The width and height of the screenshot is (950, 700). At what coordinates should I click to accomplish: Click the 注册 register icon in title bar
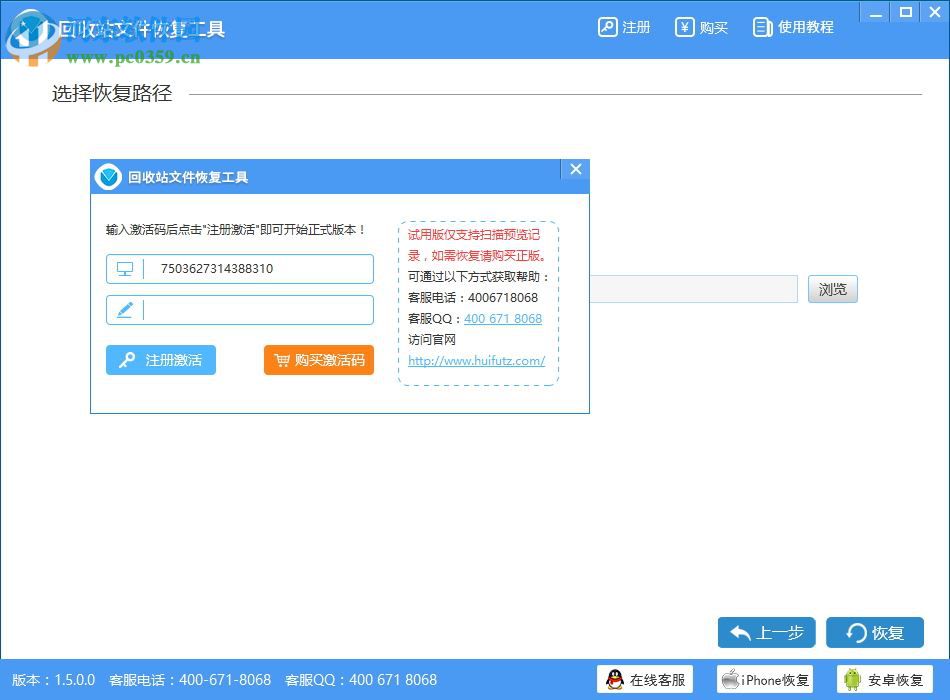coord(608,27)
